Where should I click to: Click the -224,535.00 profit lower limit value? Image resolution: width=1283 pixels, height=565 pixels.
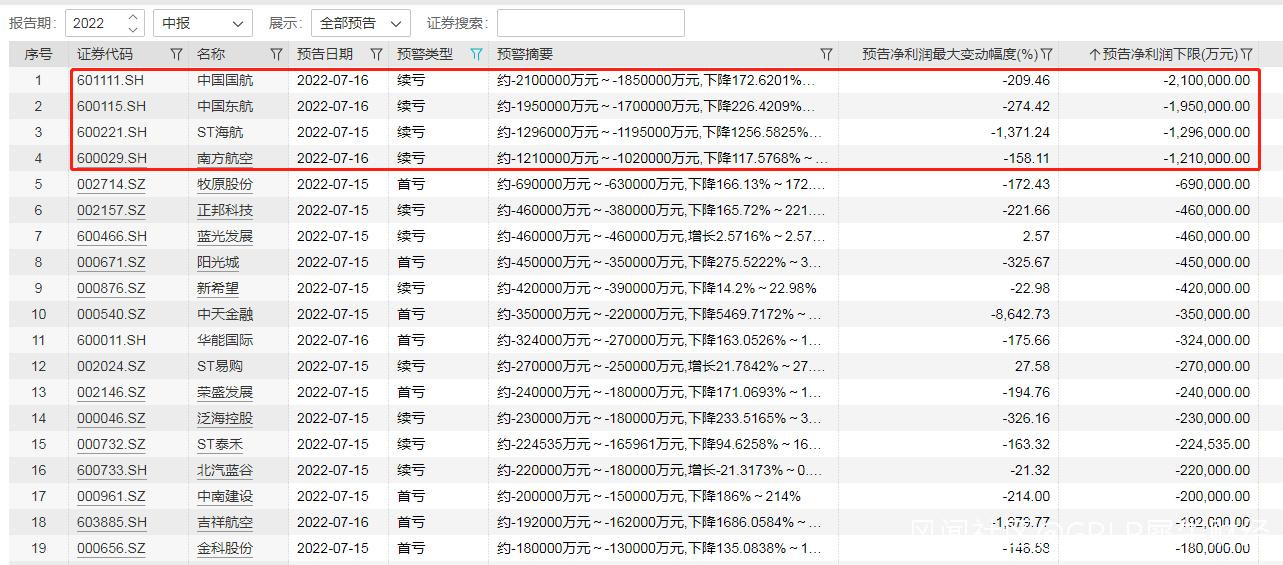[1210, 444]
